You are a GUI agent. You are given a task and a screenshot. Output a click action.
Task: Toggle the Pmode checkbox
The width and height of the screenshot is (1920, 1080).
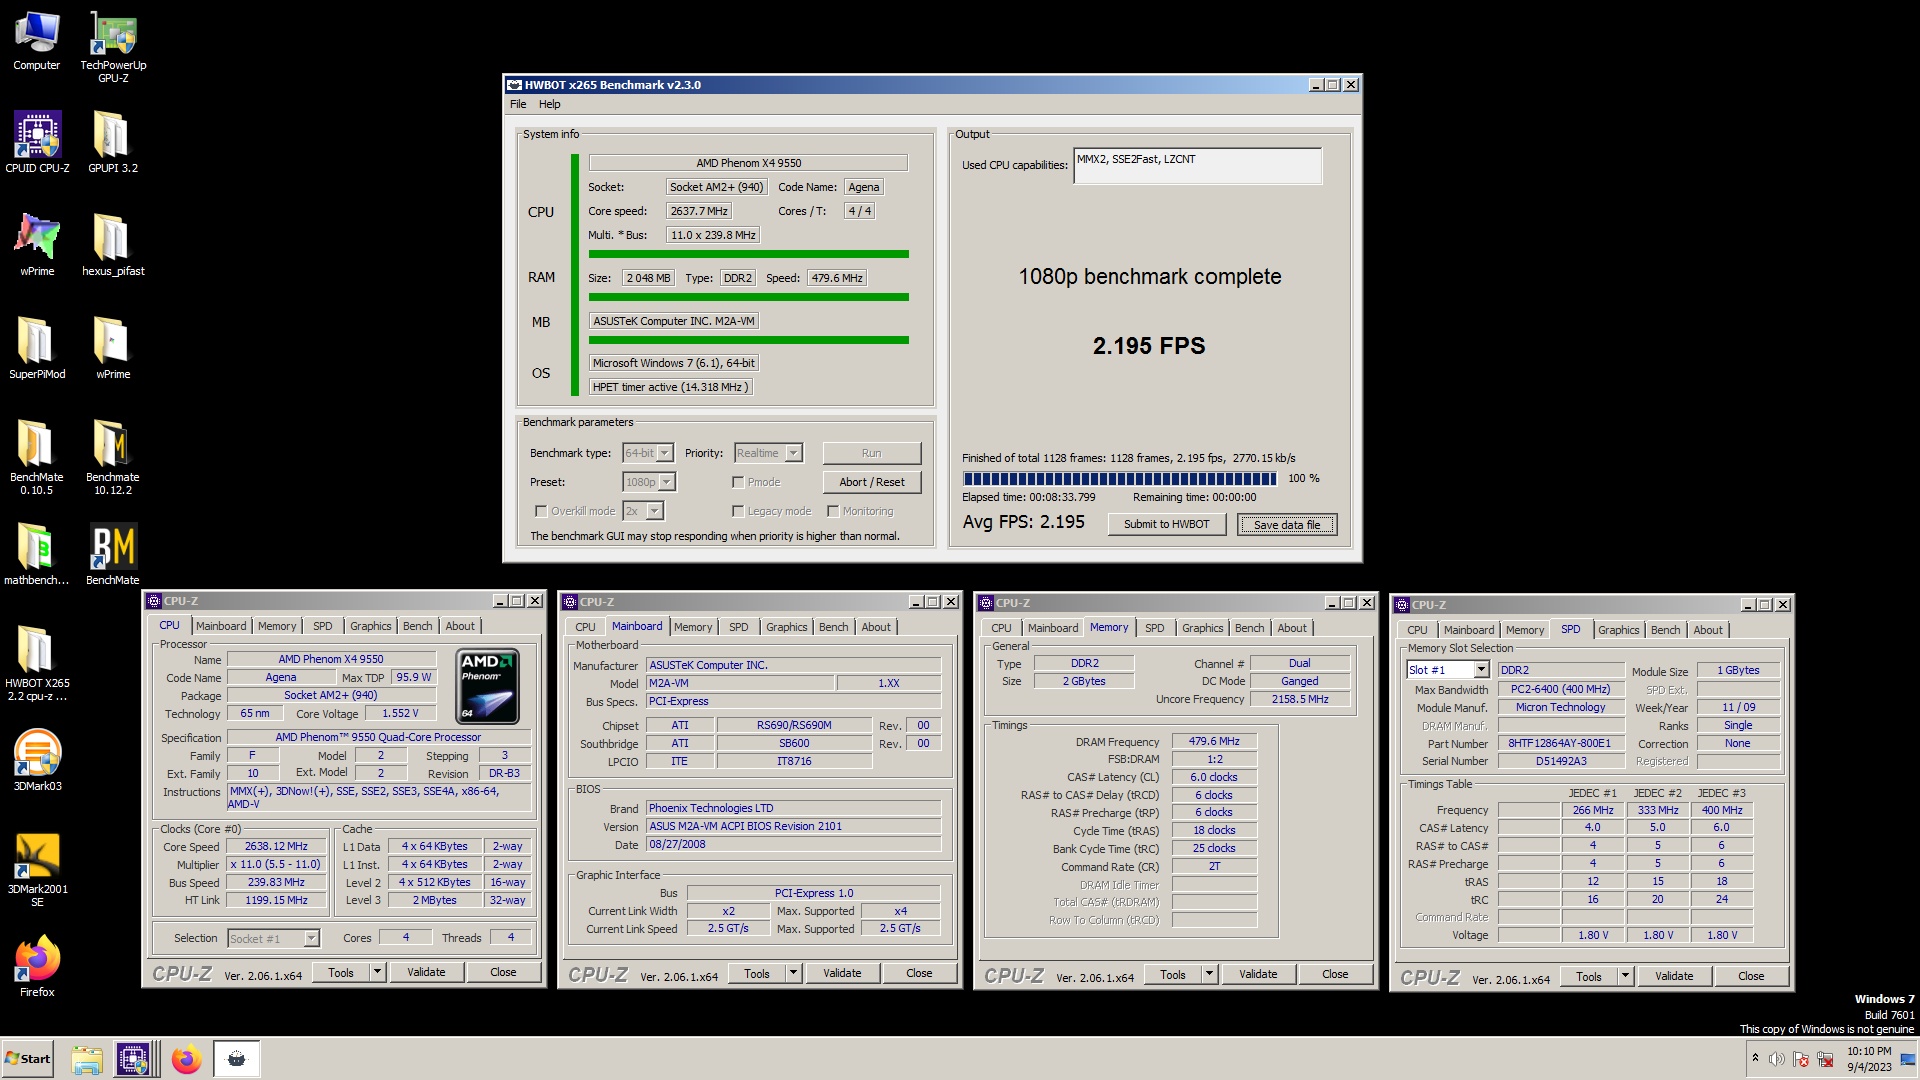[738, 482]
